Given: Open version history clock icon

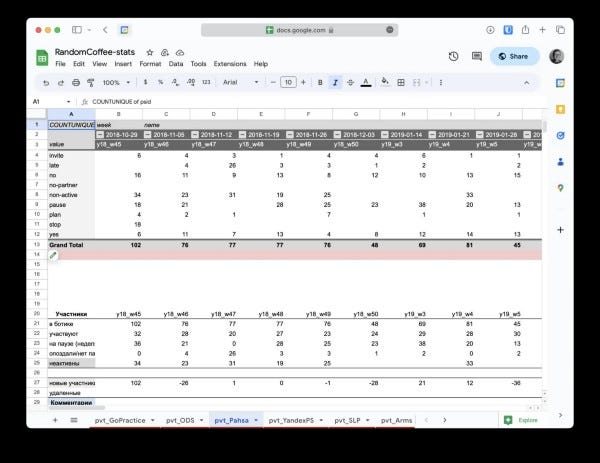Looking at the screenshot, I should [453, 56].
